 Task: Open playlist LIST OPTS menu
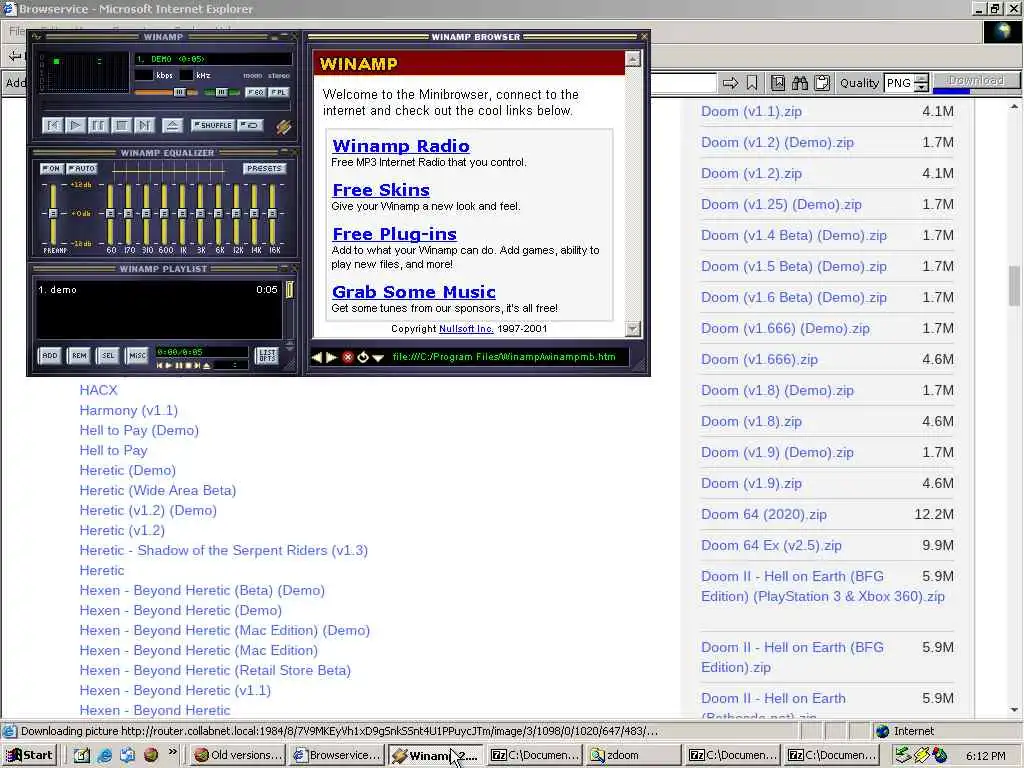pos(267,355)
